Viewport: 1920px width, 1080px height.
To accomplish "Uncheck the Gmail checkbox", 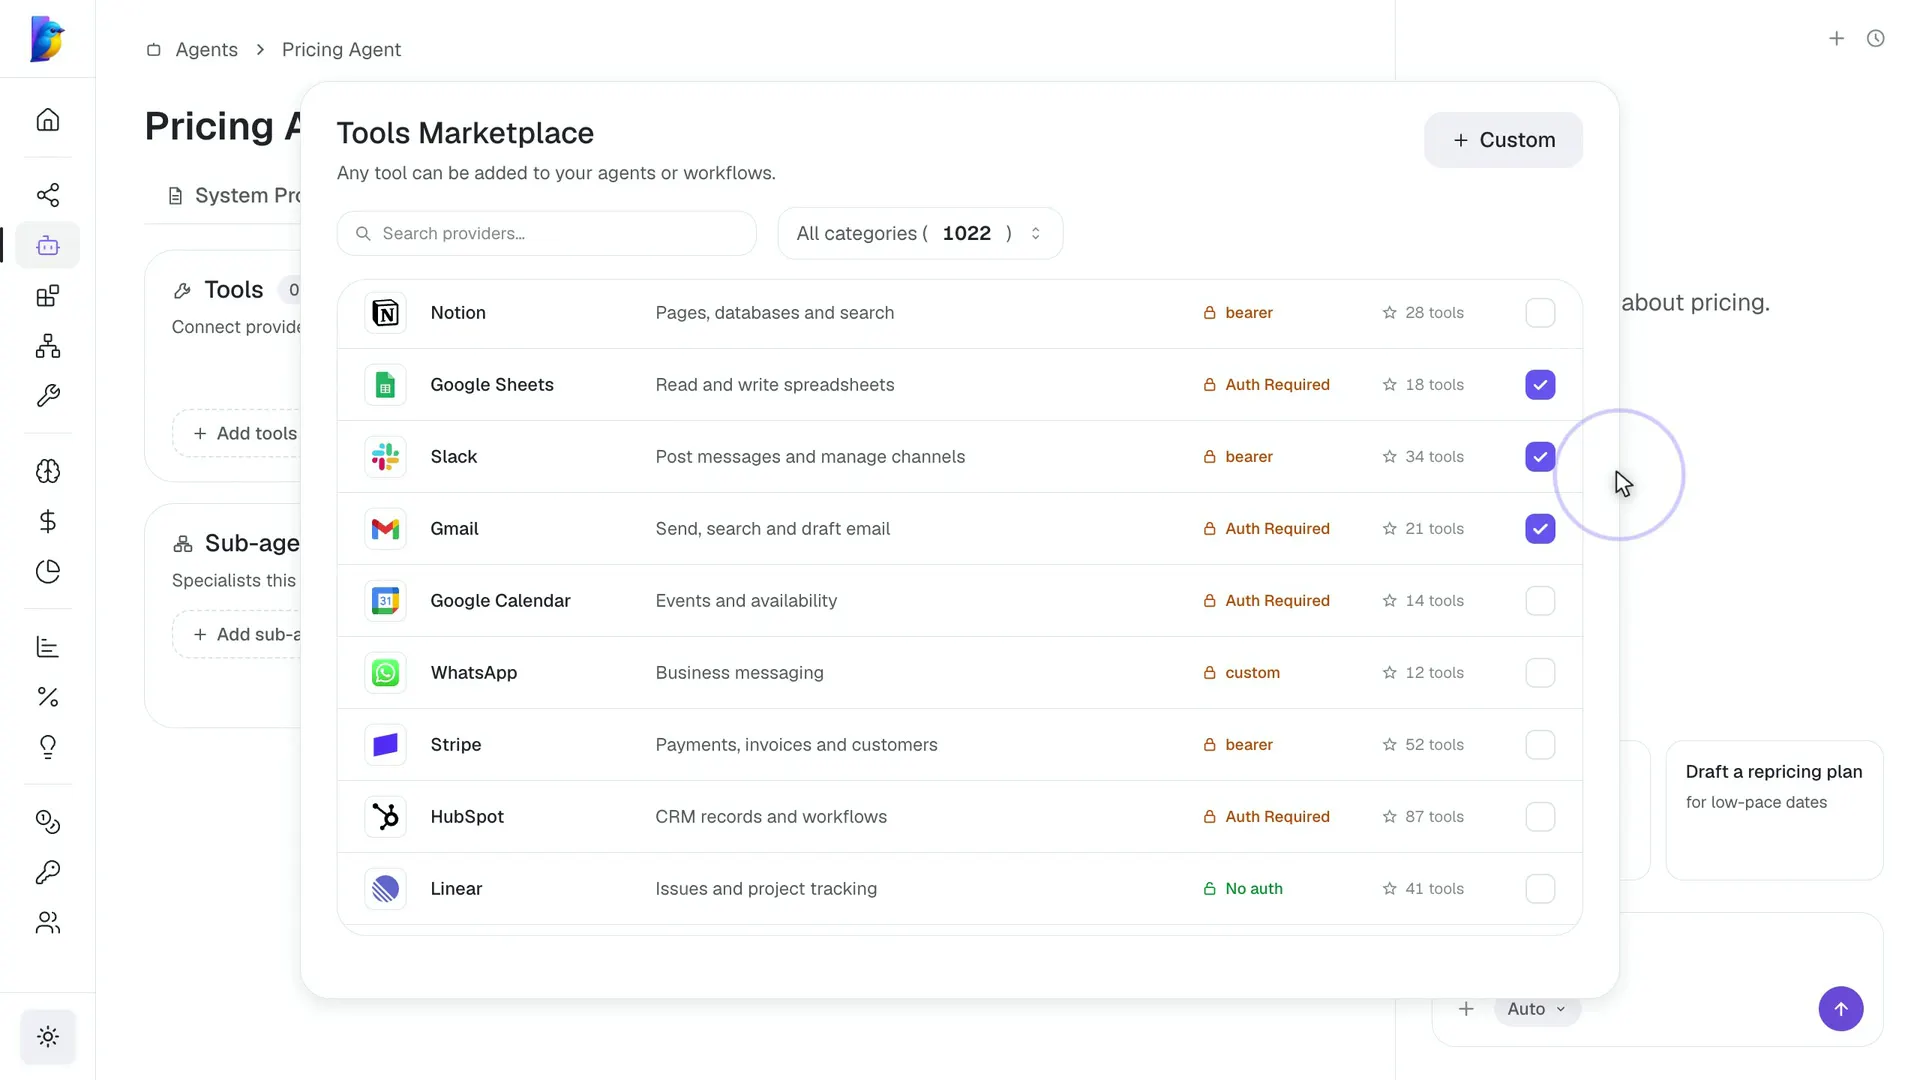I will [1540, 529].
